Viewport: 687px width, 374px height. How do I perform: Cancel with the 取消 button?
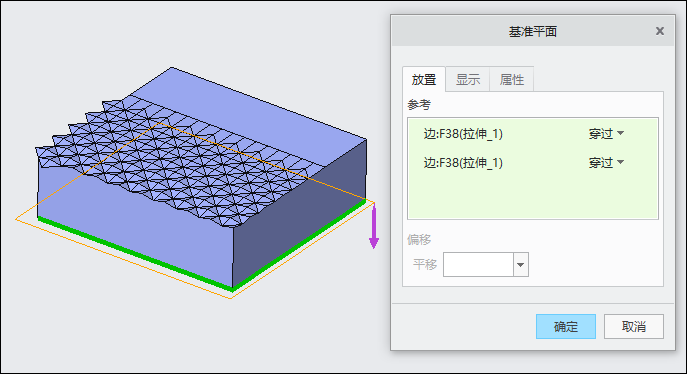click(x=634, y=326)
